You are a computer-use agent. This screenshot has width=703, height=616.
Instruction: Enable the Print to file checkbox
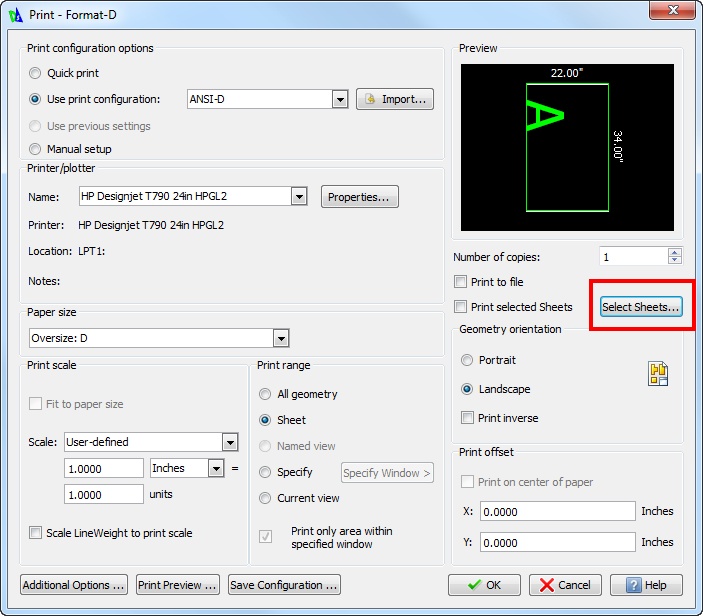[x=460, y=282]
